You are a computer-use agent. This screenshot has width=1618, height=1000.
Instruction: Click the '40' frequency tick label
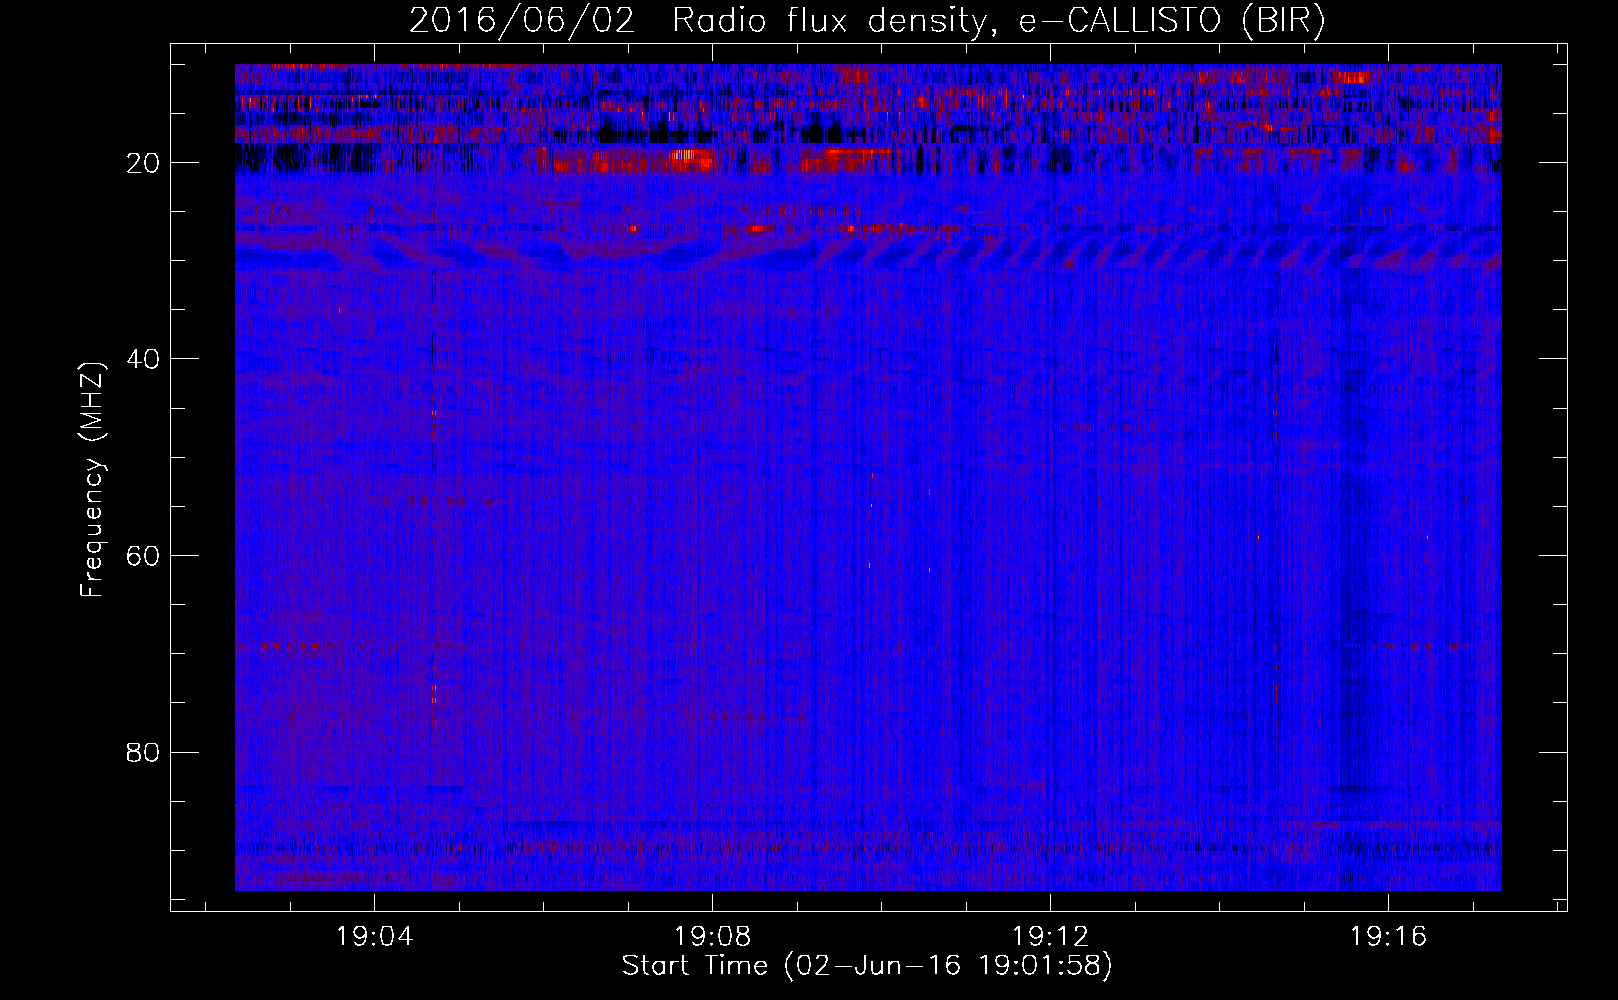click(x=144, y=359)
